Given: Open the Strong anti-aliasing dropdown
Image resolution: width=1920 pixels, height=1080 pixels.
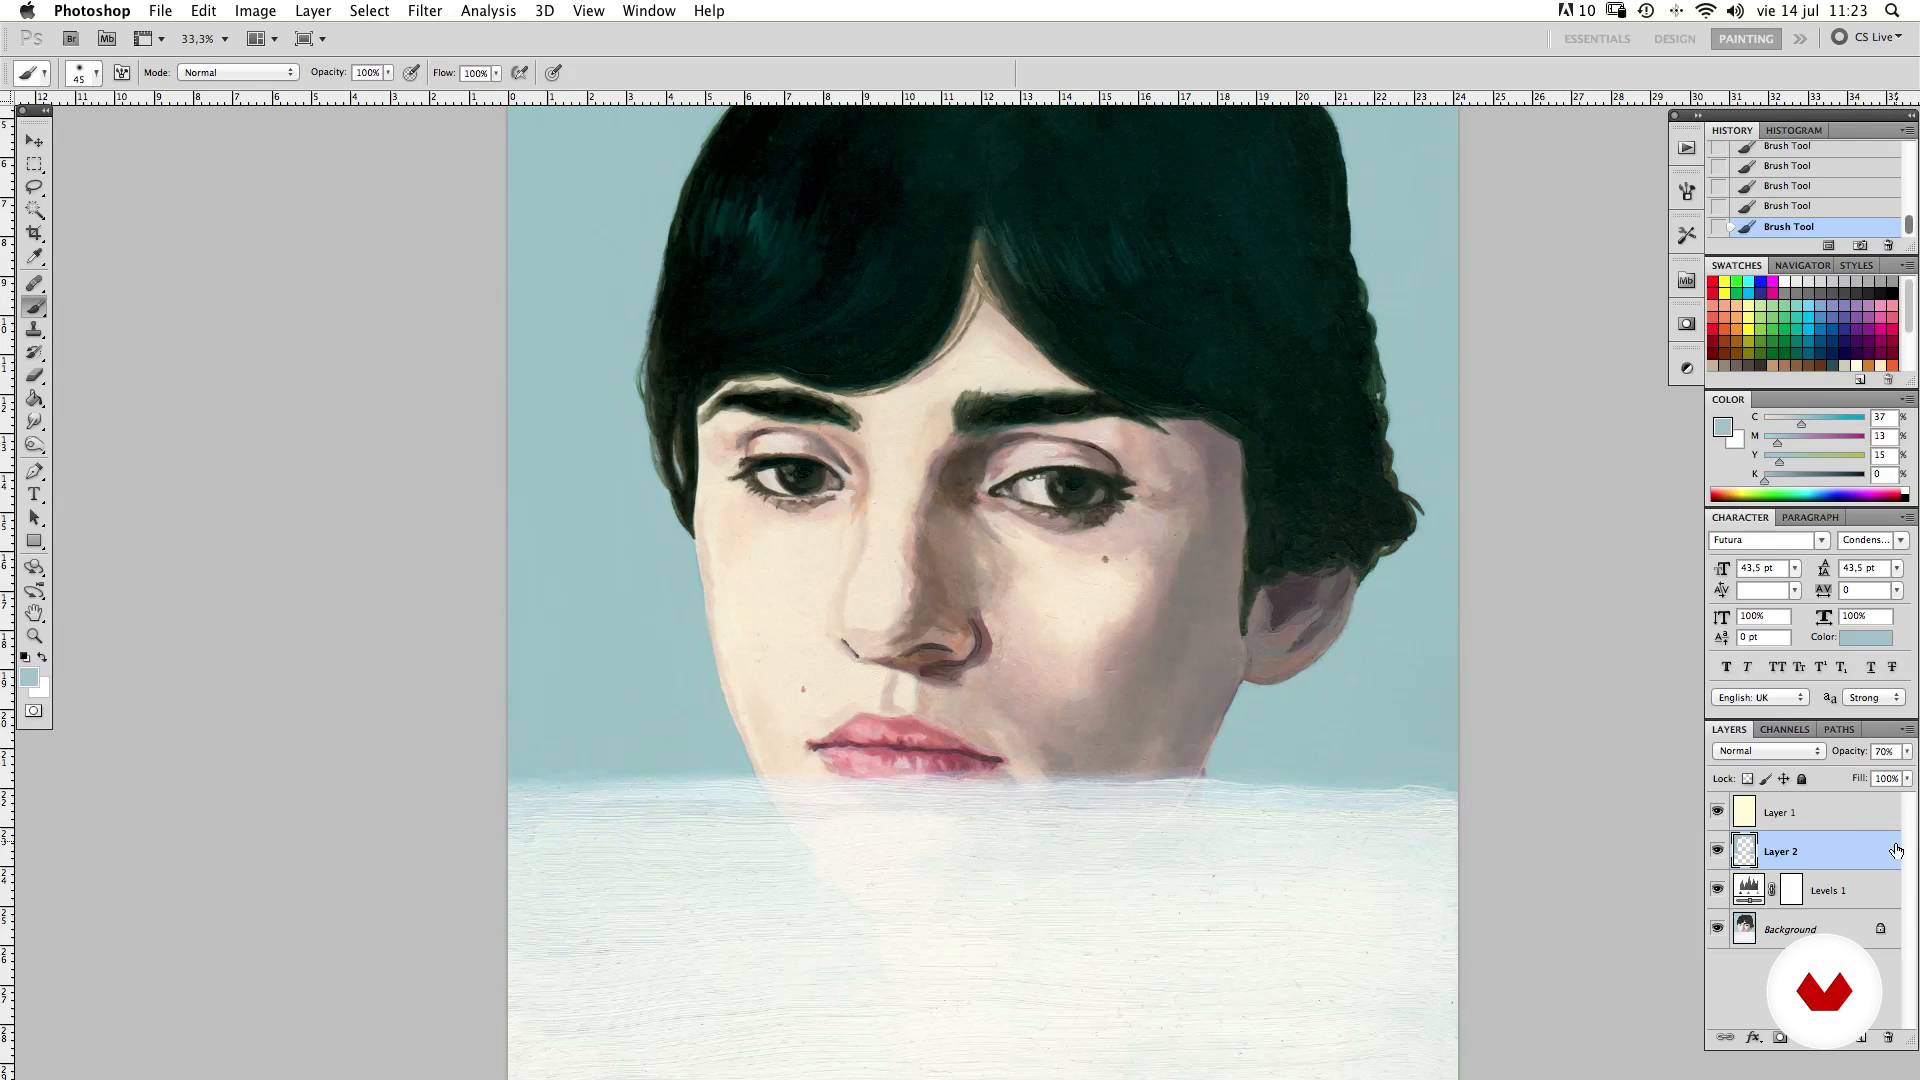Looking at the screenshot, I should [x=1873, y=697].
